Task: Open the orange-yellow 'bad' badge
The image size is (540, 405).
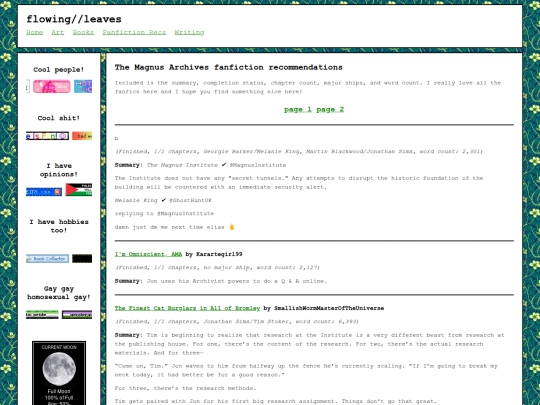Action: [82, 136]
